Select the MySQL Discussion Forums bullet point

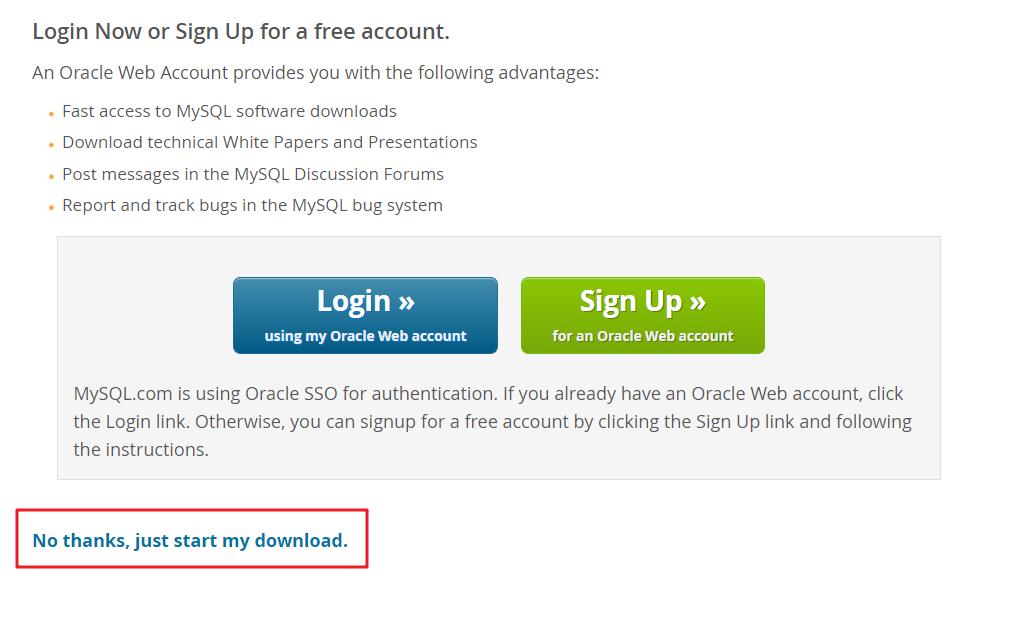pos(253,174)
